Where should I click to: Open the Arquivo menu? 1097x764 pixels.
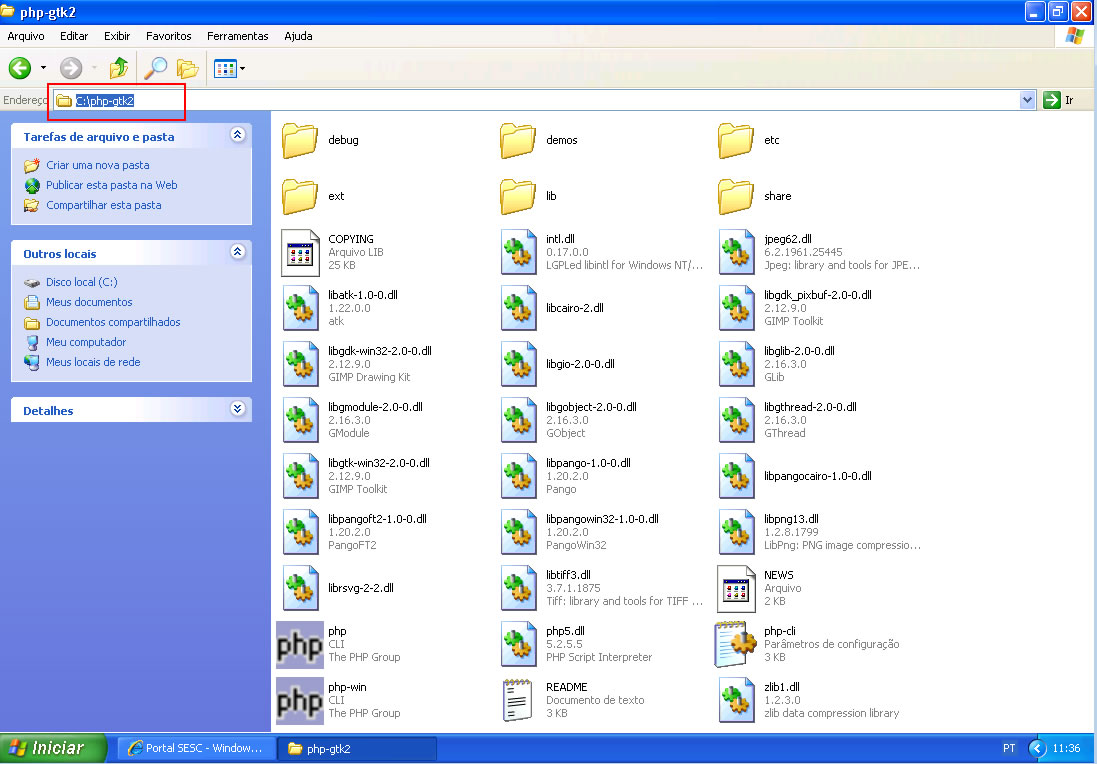pos(26,36)
